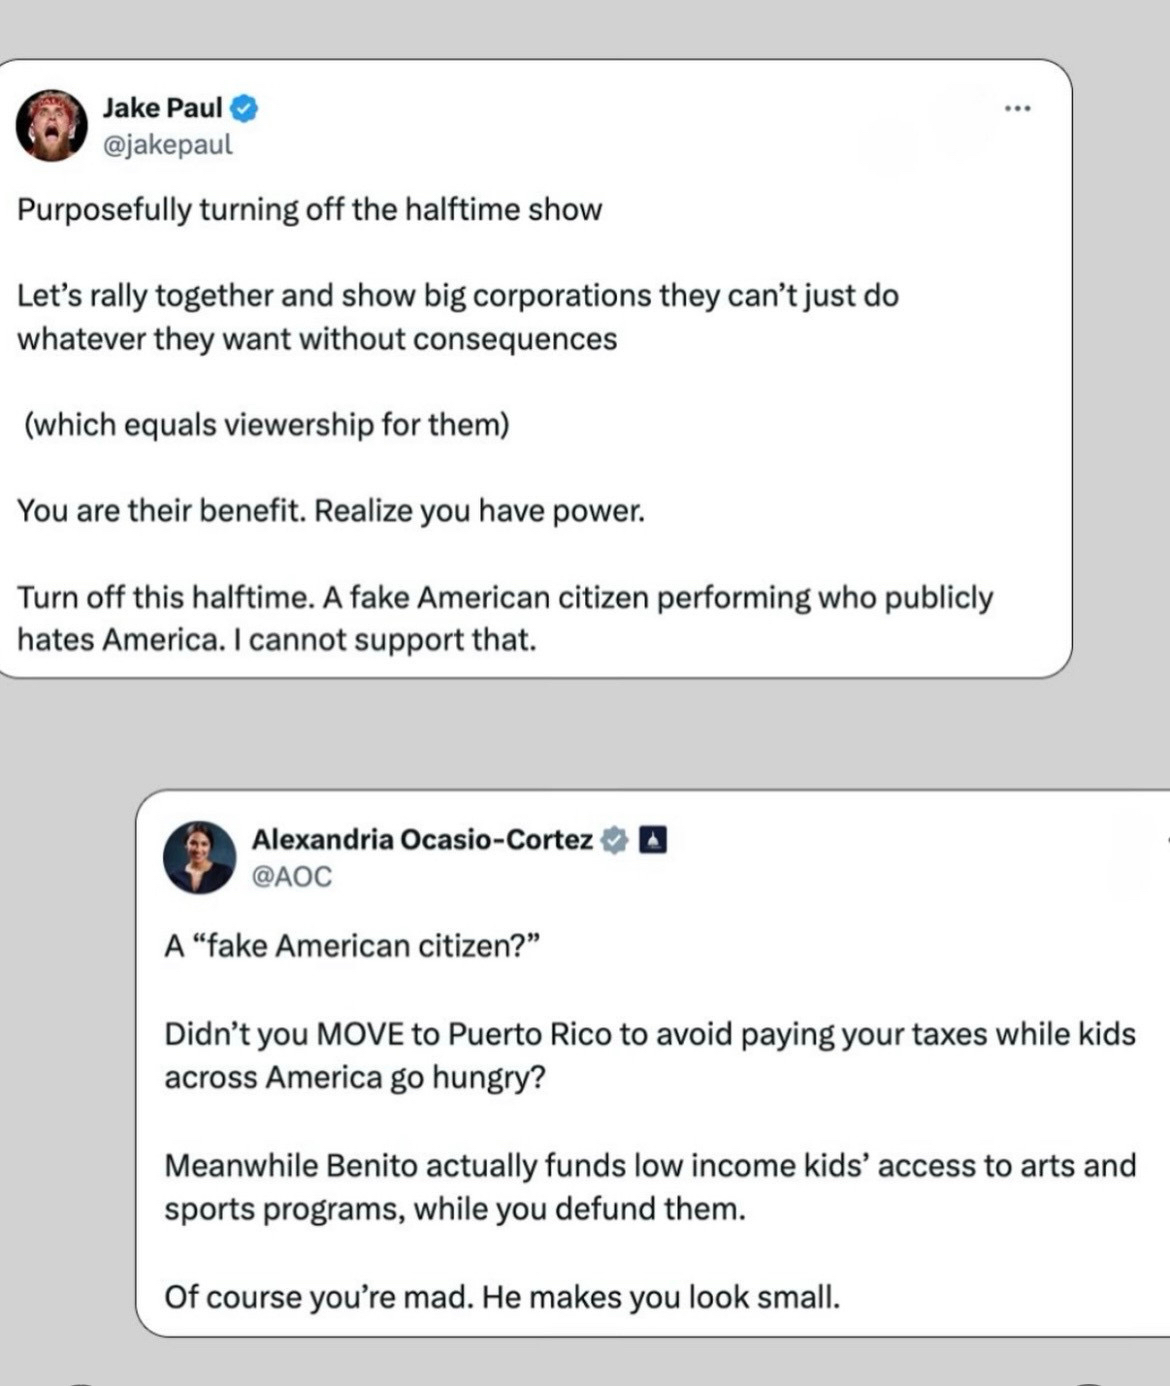The width and height of the screenshot is (1170, 1386).
Task: Click the @AOC handle
Action: (291, 876)
